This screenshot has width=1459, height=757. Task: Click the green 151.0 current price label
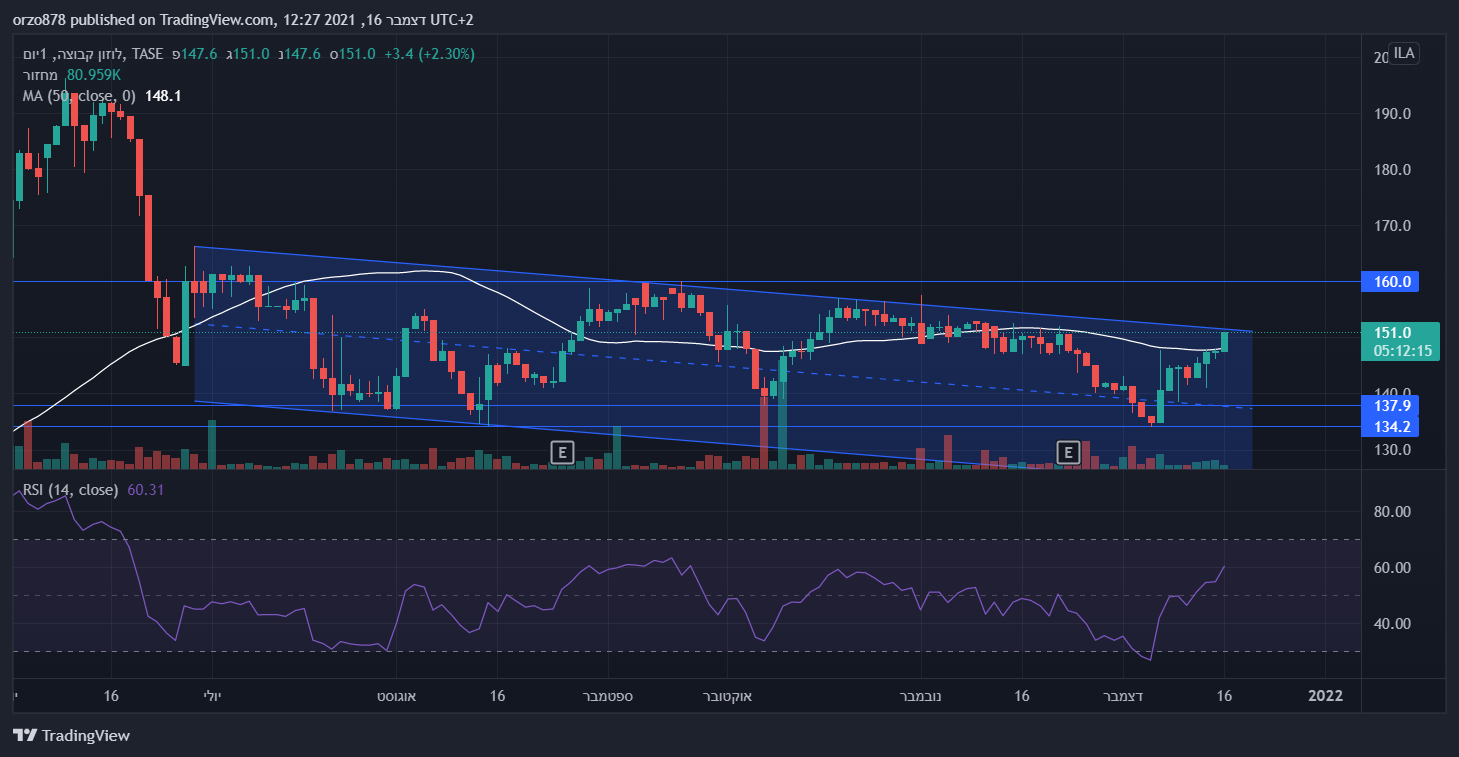pos(1400,341)
